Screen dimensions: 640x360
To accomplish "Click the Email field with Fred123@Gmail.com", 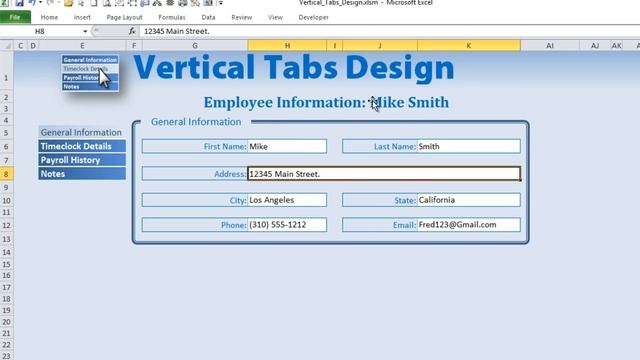I will (x=469, y=225).
